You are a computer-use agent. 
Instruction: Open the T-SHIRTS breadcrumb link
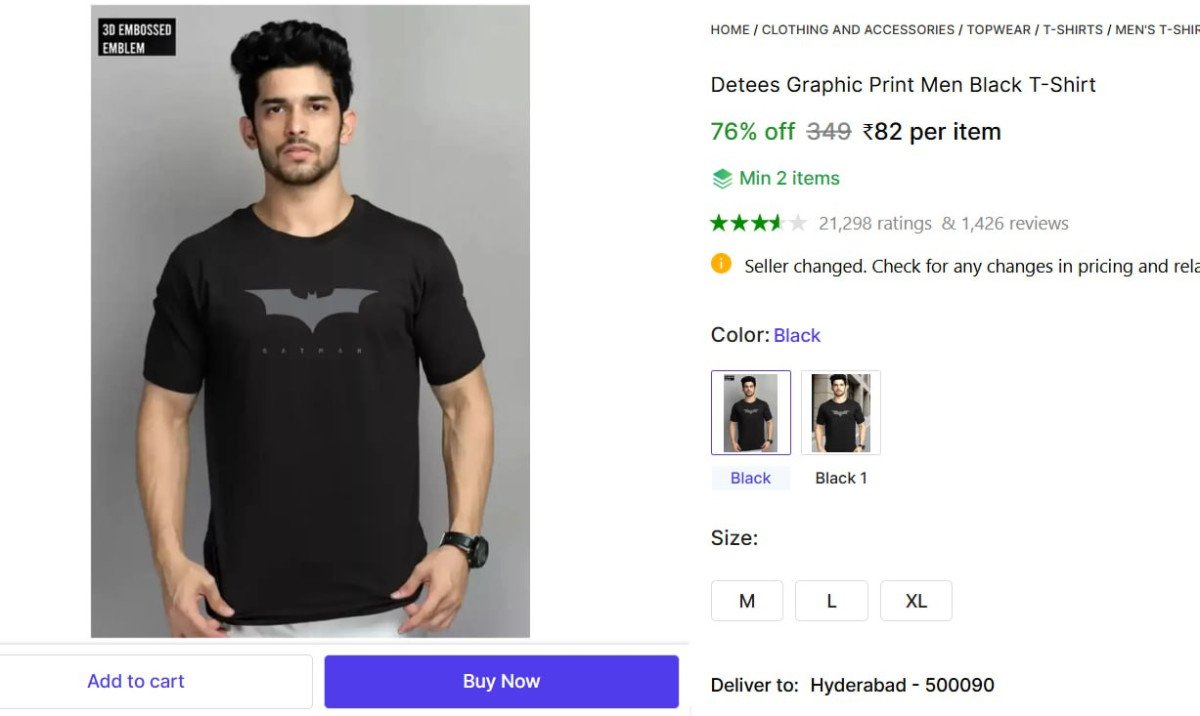(1073, 30)
